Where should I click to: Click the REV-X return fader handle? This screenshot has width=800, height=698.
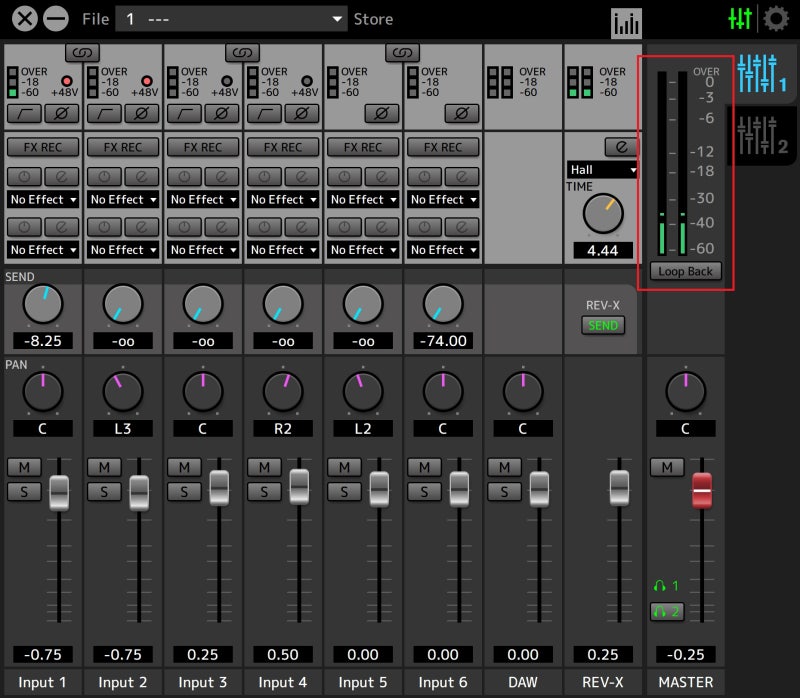coord(619,488)
